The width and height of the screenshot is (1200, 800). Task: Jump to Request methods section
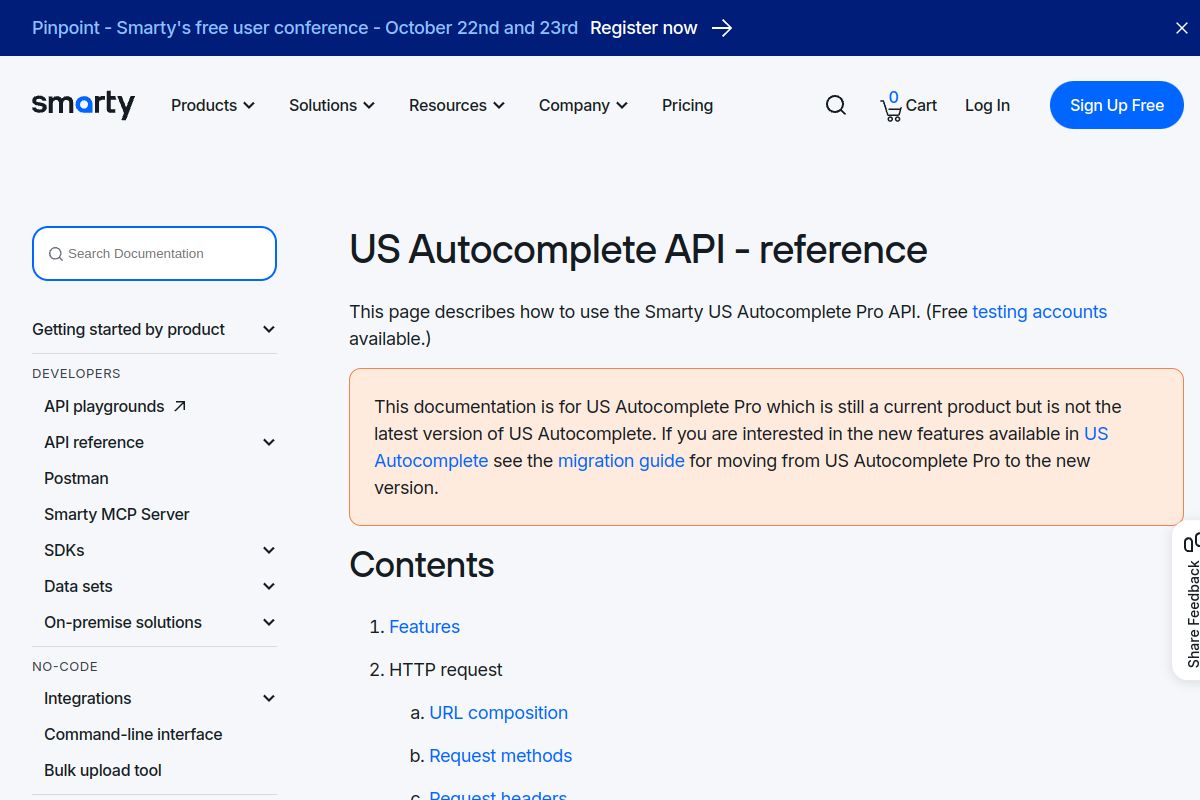pos(500,756)
